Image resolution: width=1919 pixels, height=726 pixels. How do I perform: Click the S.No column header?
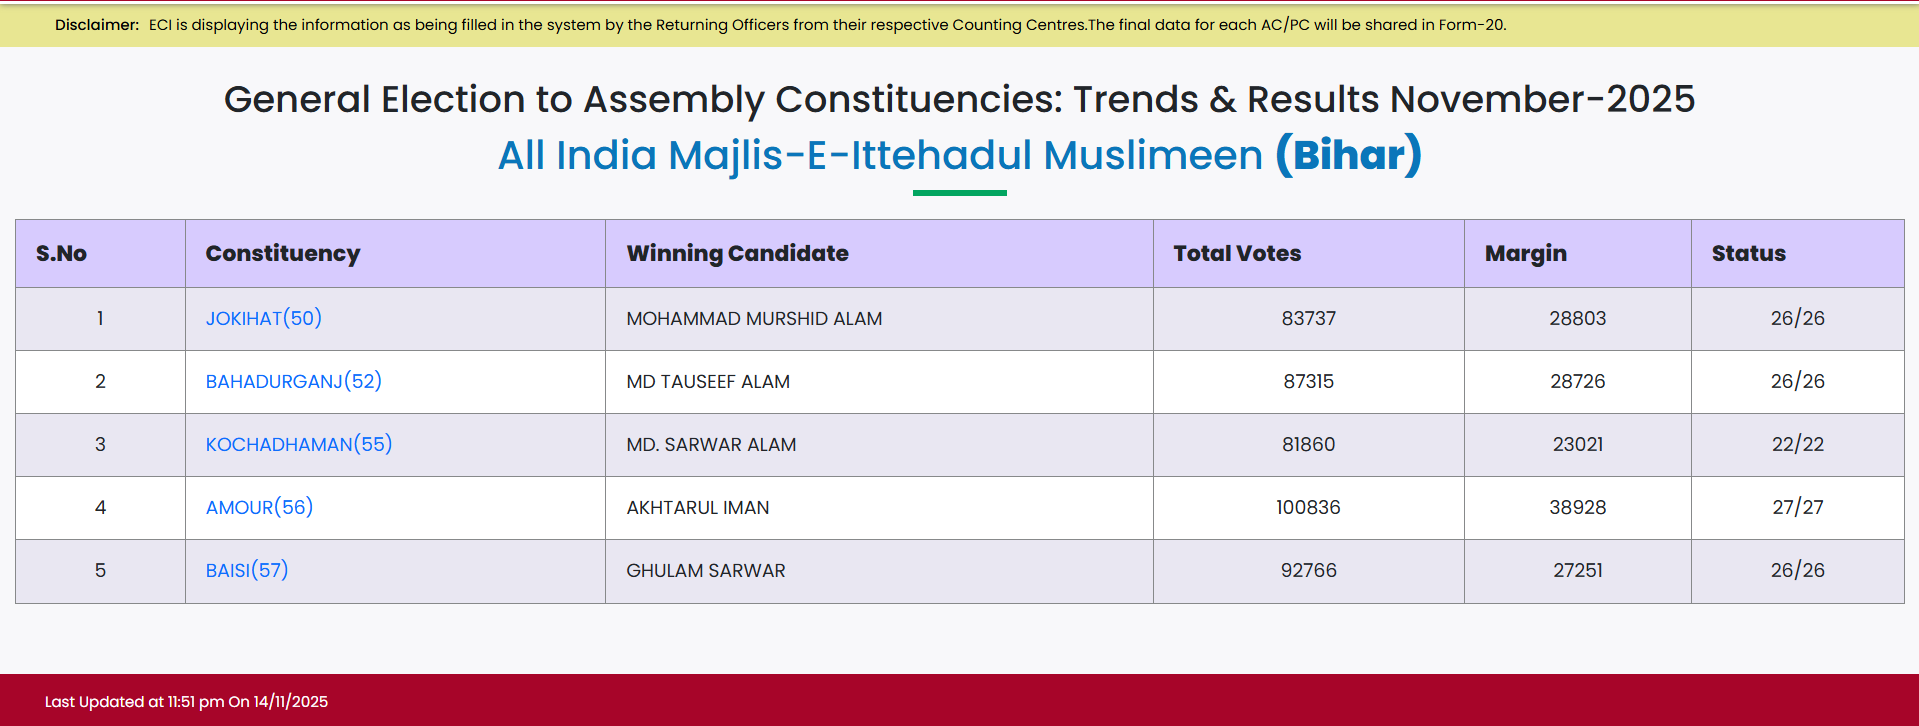click(61, 254)
